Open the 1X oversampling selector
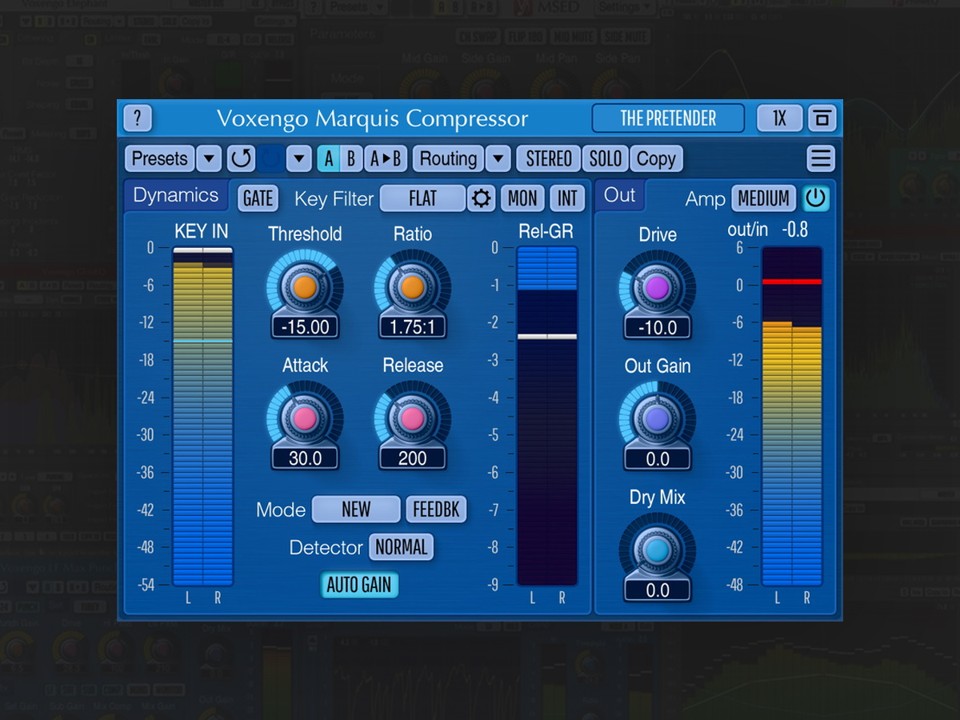 779,118
